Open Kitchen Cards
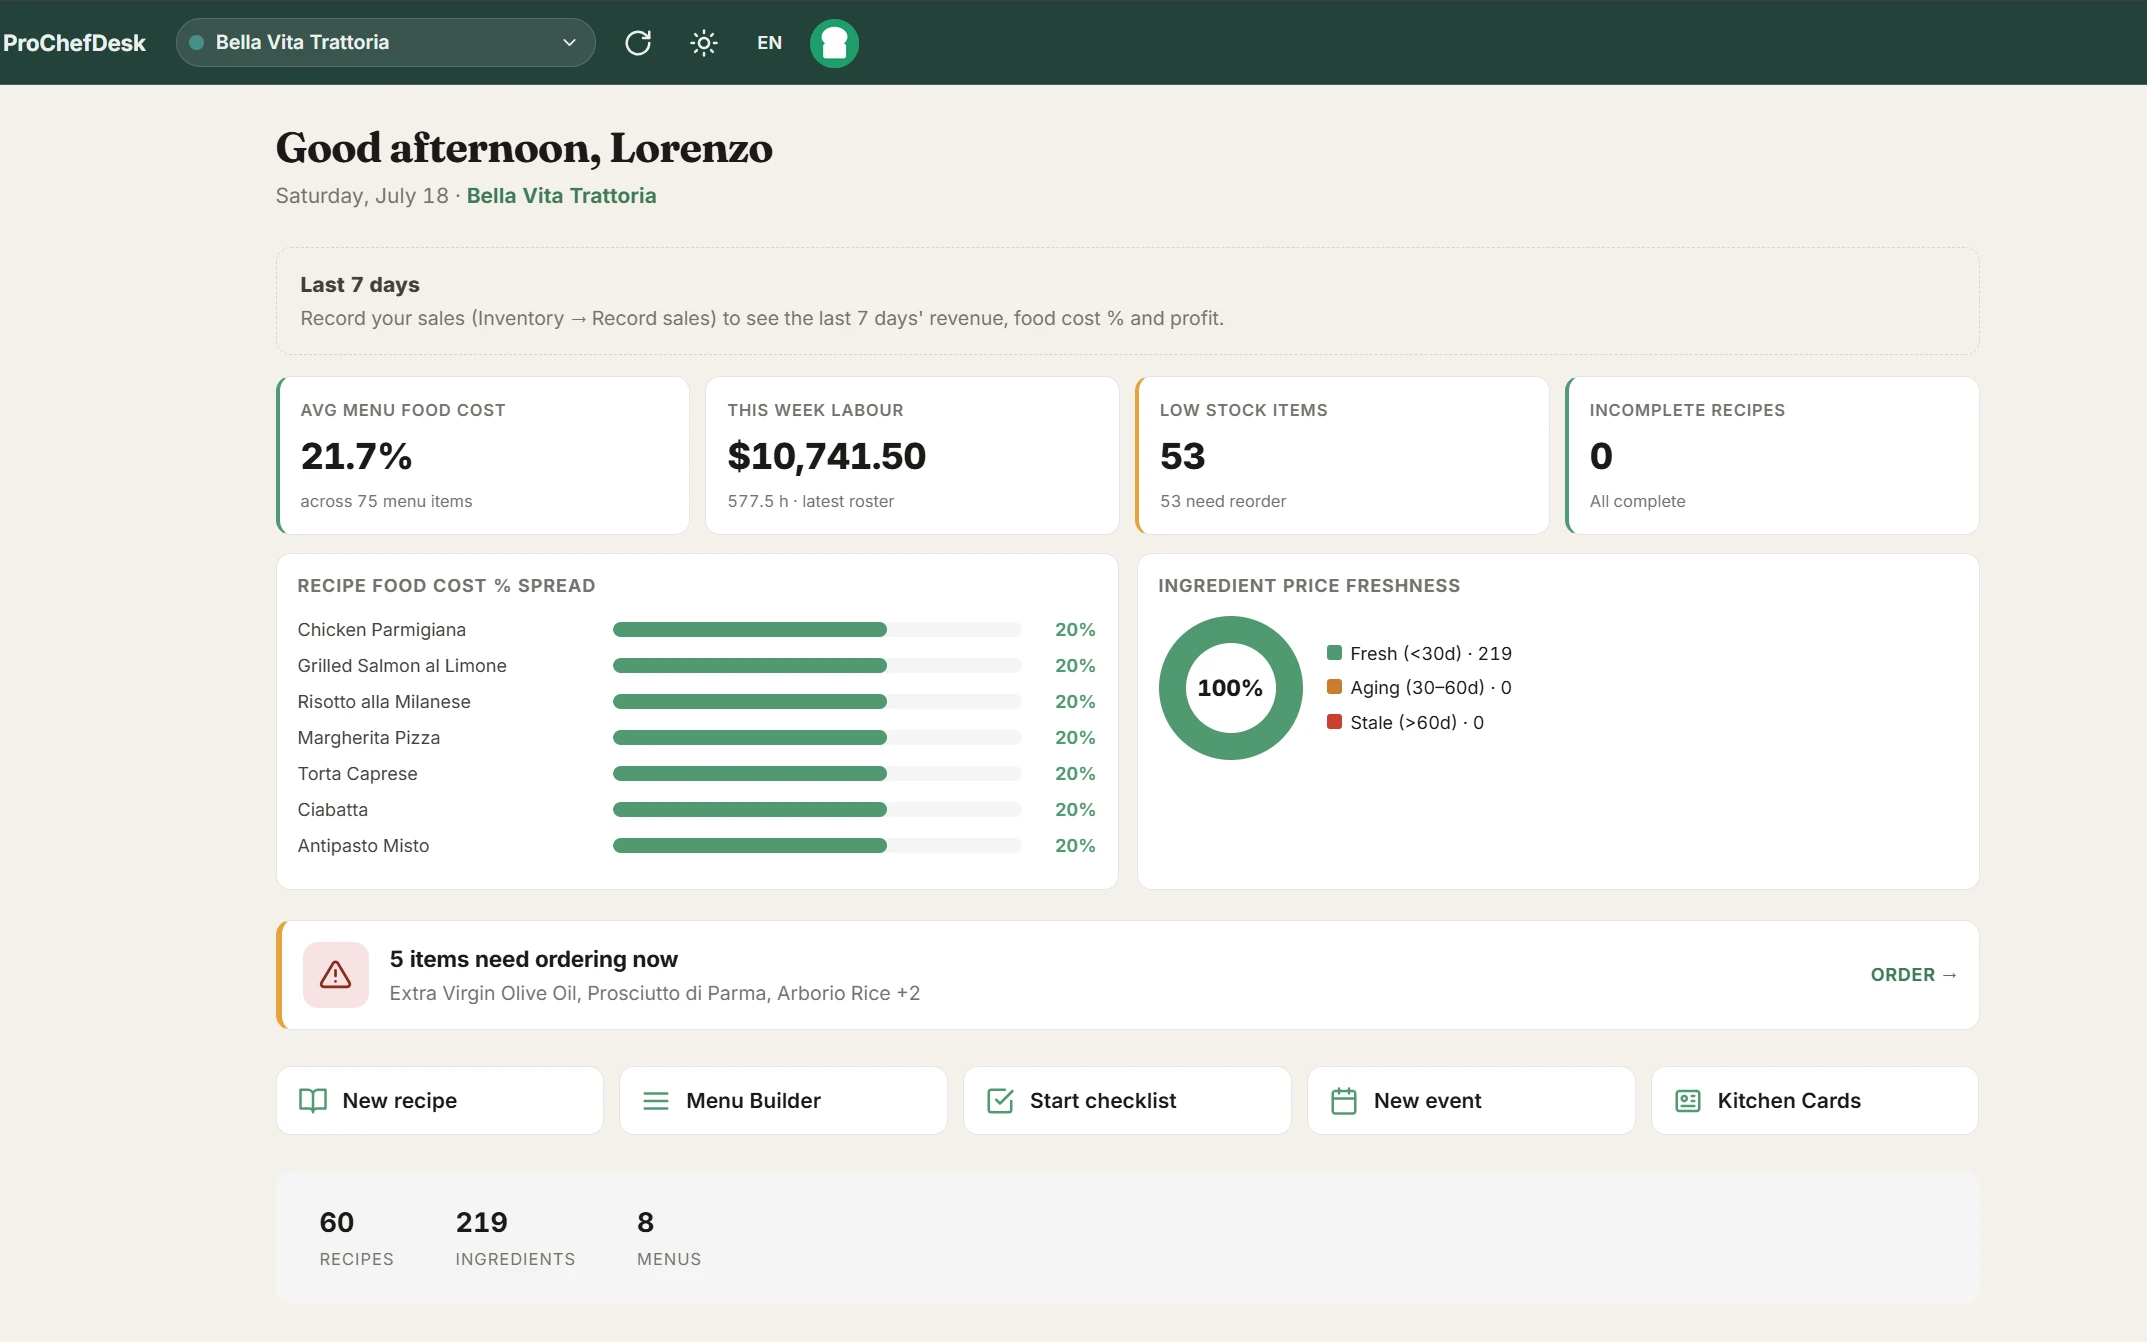The width and height of the screenshot is (2147, 1342). pyautogui.click(x=1815, y=1101)
